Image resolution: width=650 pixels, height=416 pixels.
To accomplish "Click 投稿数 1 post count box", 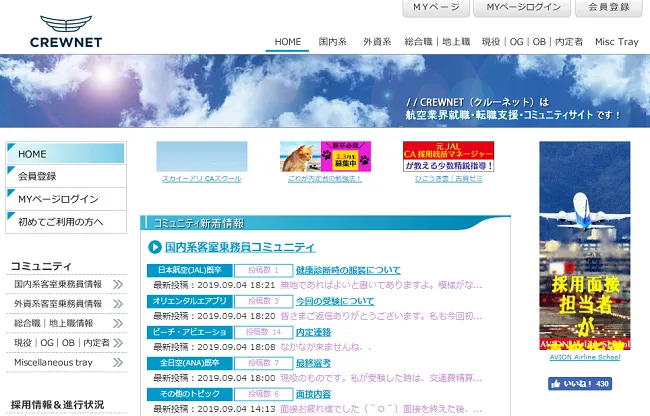I will coord(264,270).
